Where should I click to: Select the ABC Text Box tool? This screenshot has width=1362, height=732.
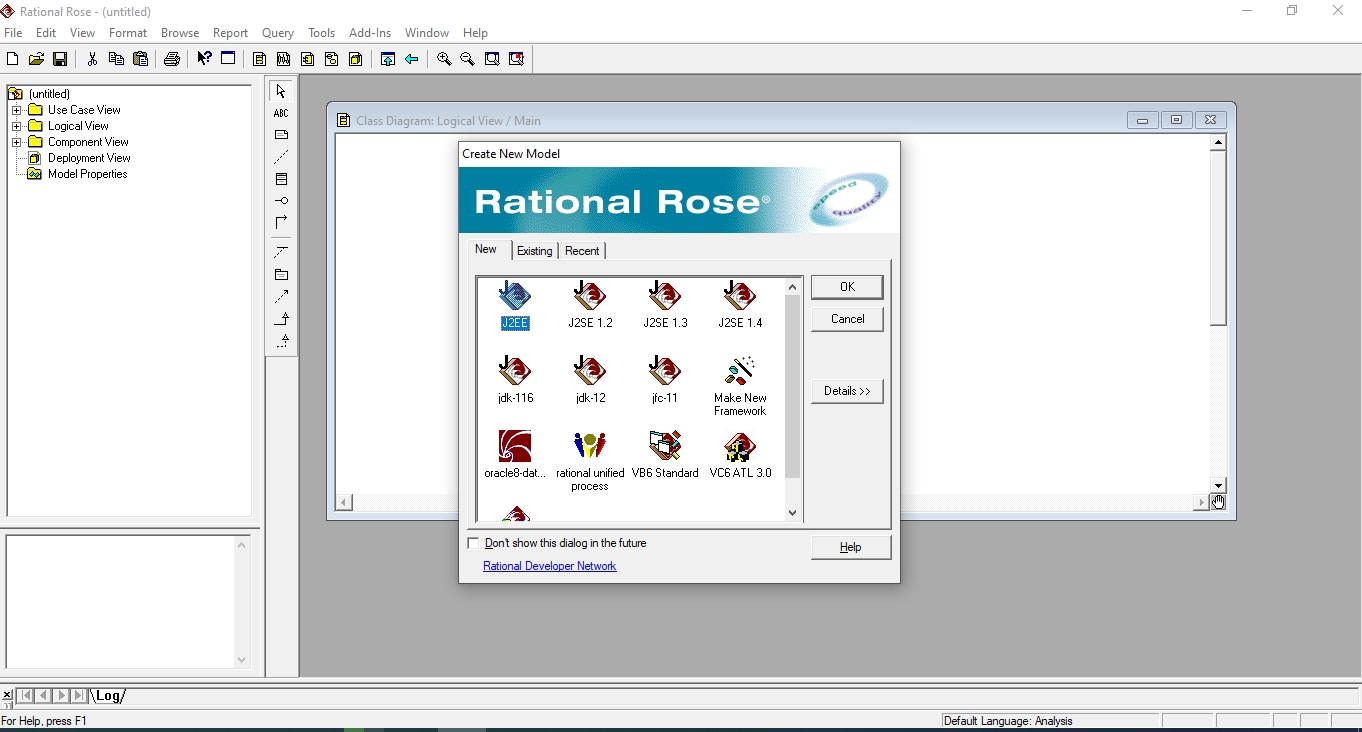click(x=281, y=113)
